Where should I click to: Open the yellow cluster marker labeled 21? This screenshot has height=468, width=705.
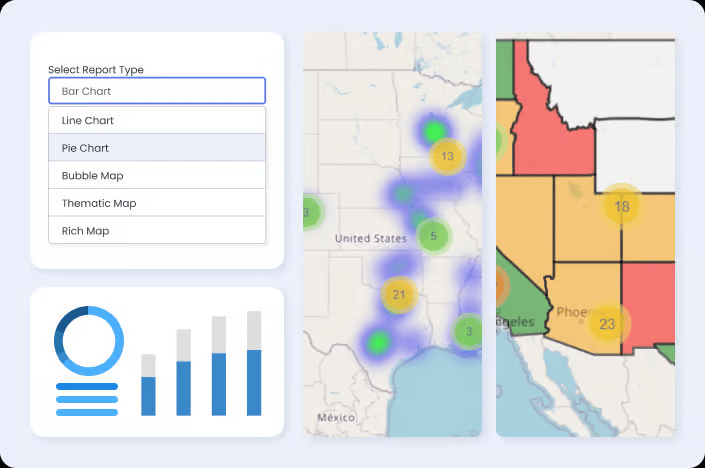[399, 294]
